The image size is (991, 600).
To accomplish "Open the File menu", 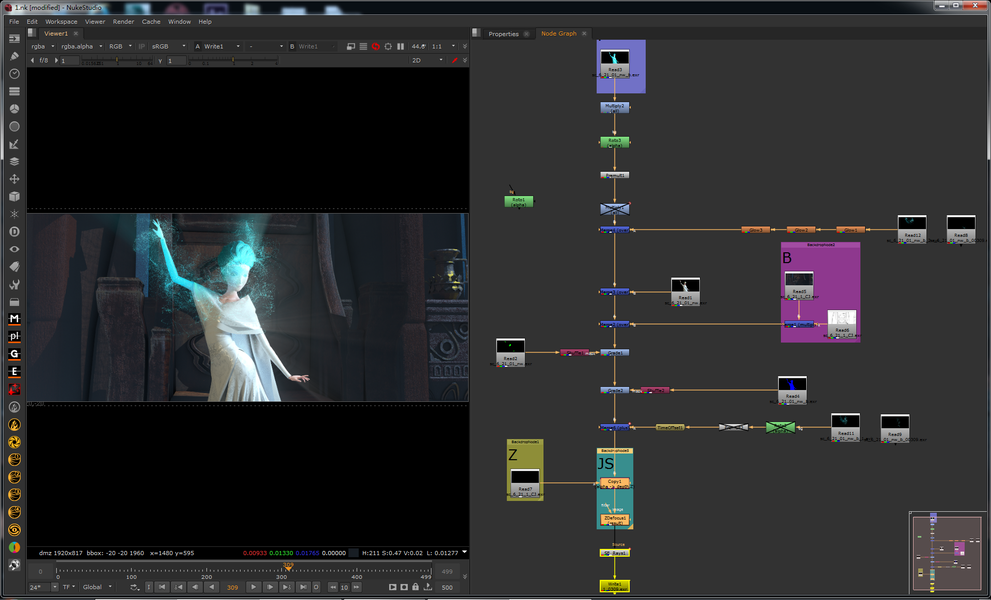I will point(14,21).
